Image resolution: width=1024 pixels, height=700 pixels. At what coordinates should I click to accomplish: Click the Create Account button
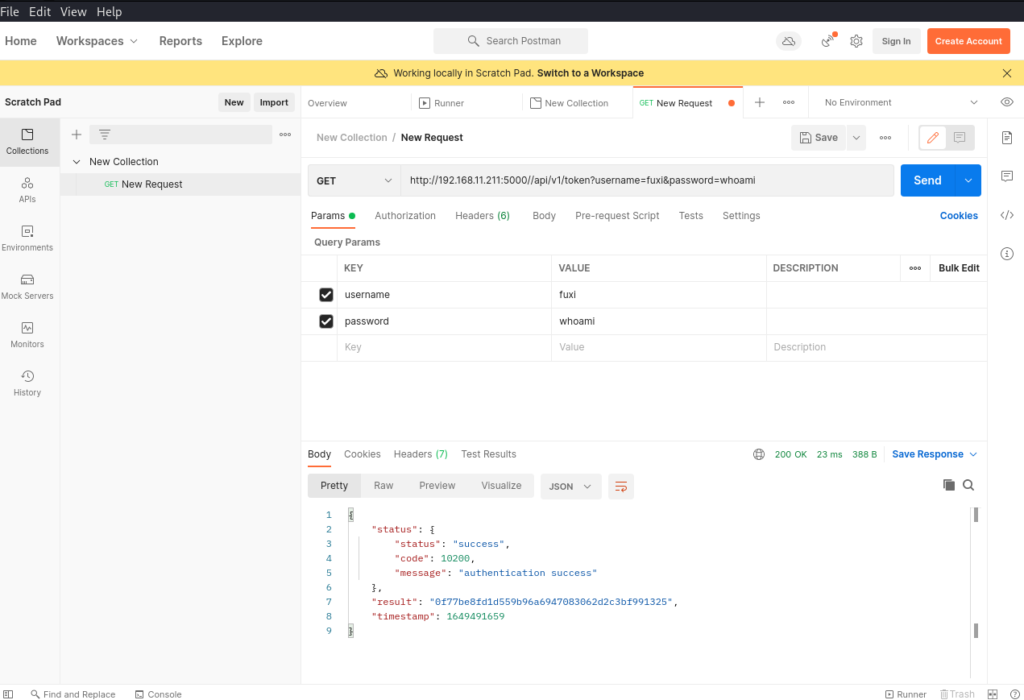point(968,41)
